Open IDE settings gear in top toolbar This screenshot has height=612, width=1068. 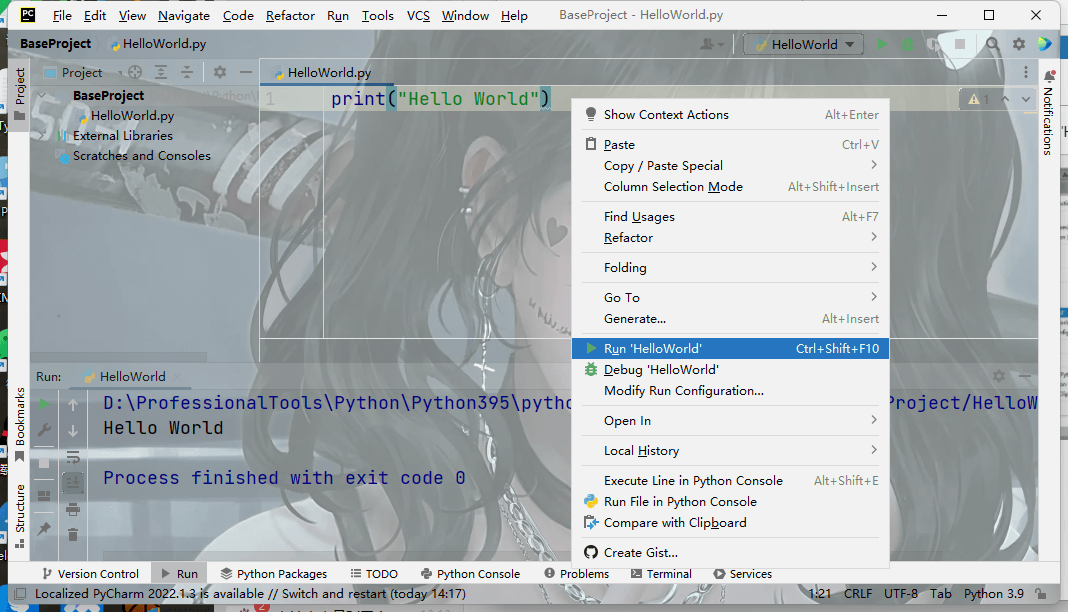coord(1019,44)
